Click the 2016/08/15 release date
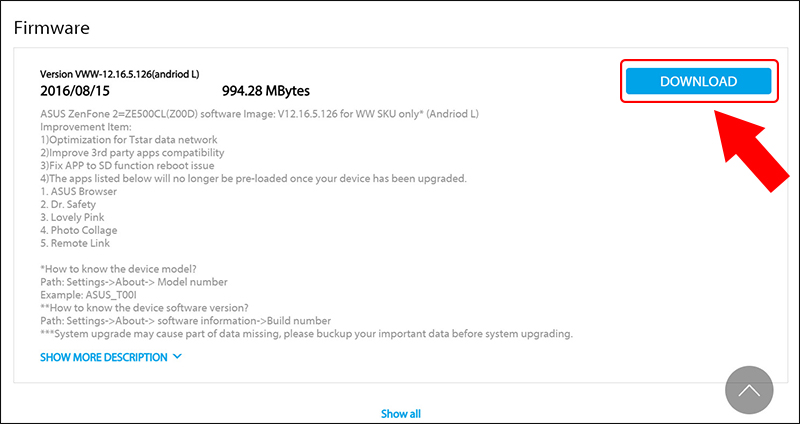The image size is (800, 424). tap(74, 91)
